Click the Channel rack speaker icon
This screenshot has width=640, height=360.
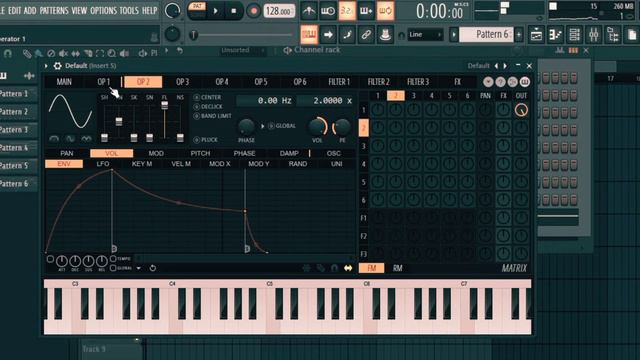coord(287,50)
